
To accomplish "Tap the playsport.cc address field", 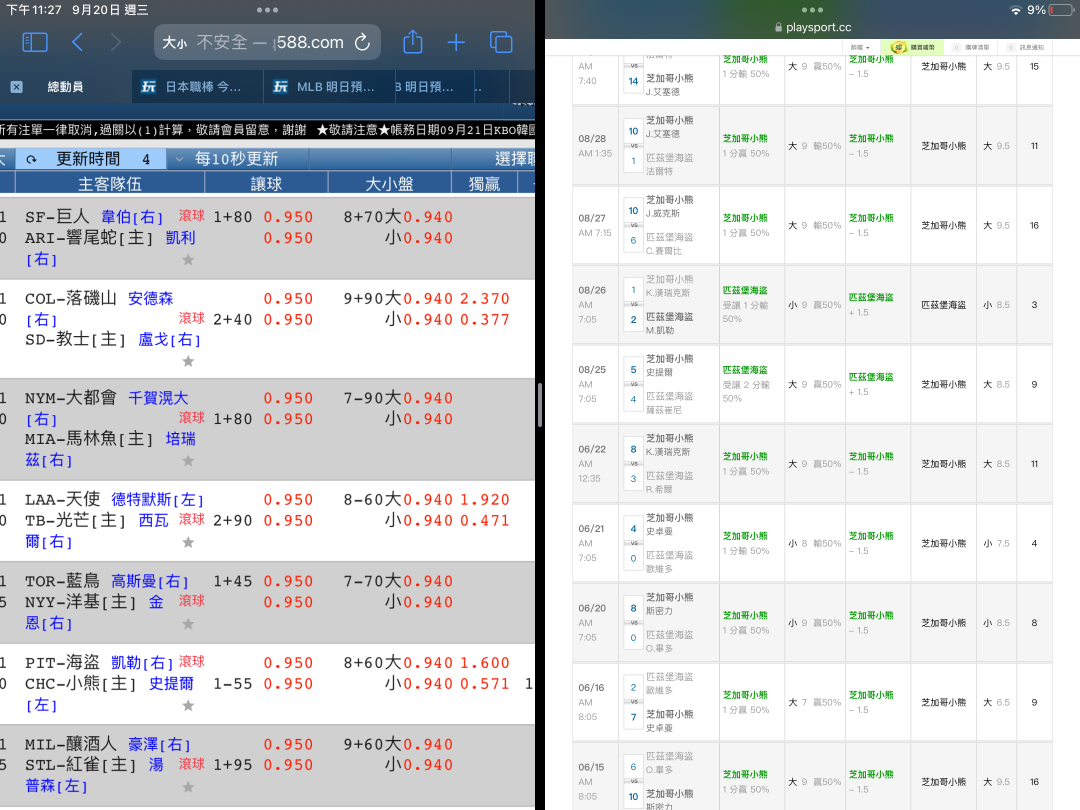I will click(x=813, y=28).
